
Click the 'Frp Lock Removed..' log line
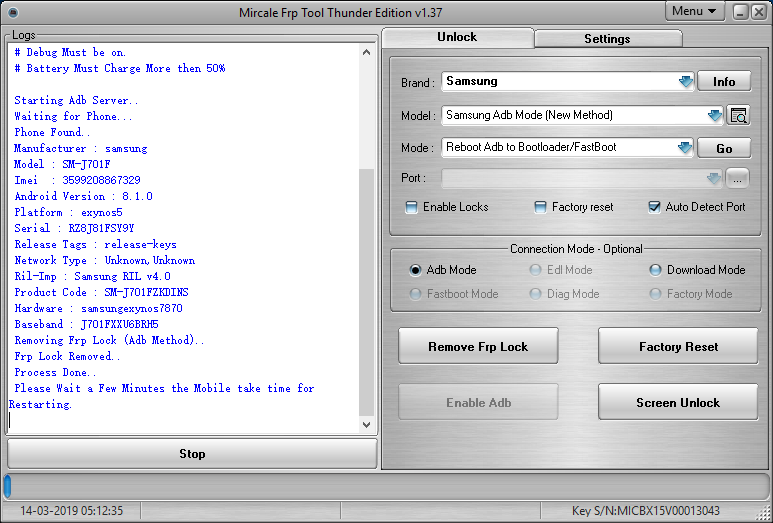point(67,356)
